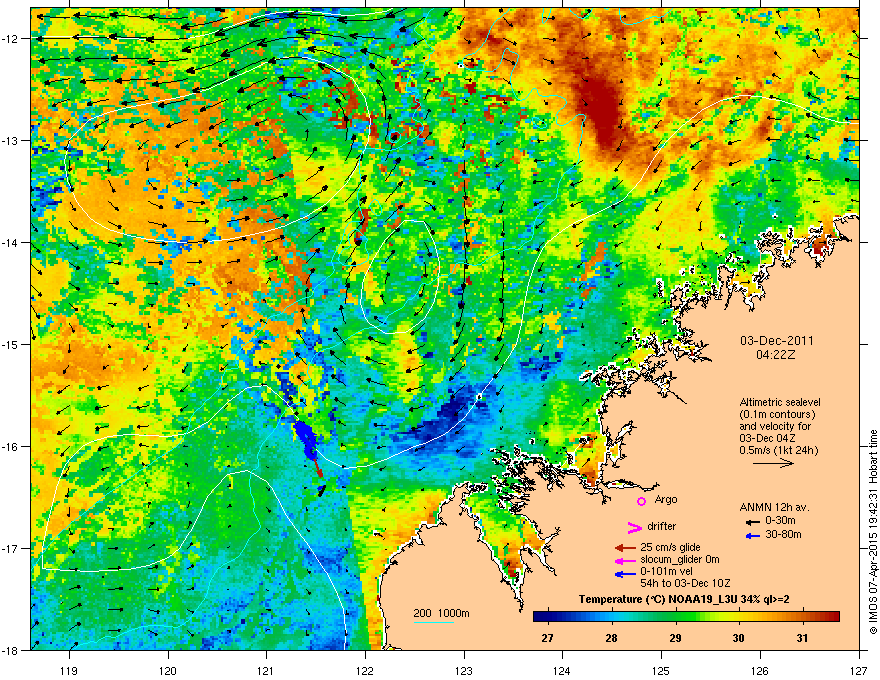Click the '0-101m vel' legend label
Viewport: 880px width, 680px height.
tap(667, 571)
